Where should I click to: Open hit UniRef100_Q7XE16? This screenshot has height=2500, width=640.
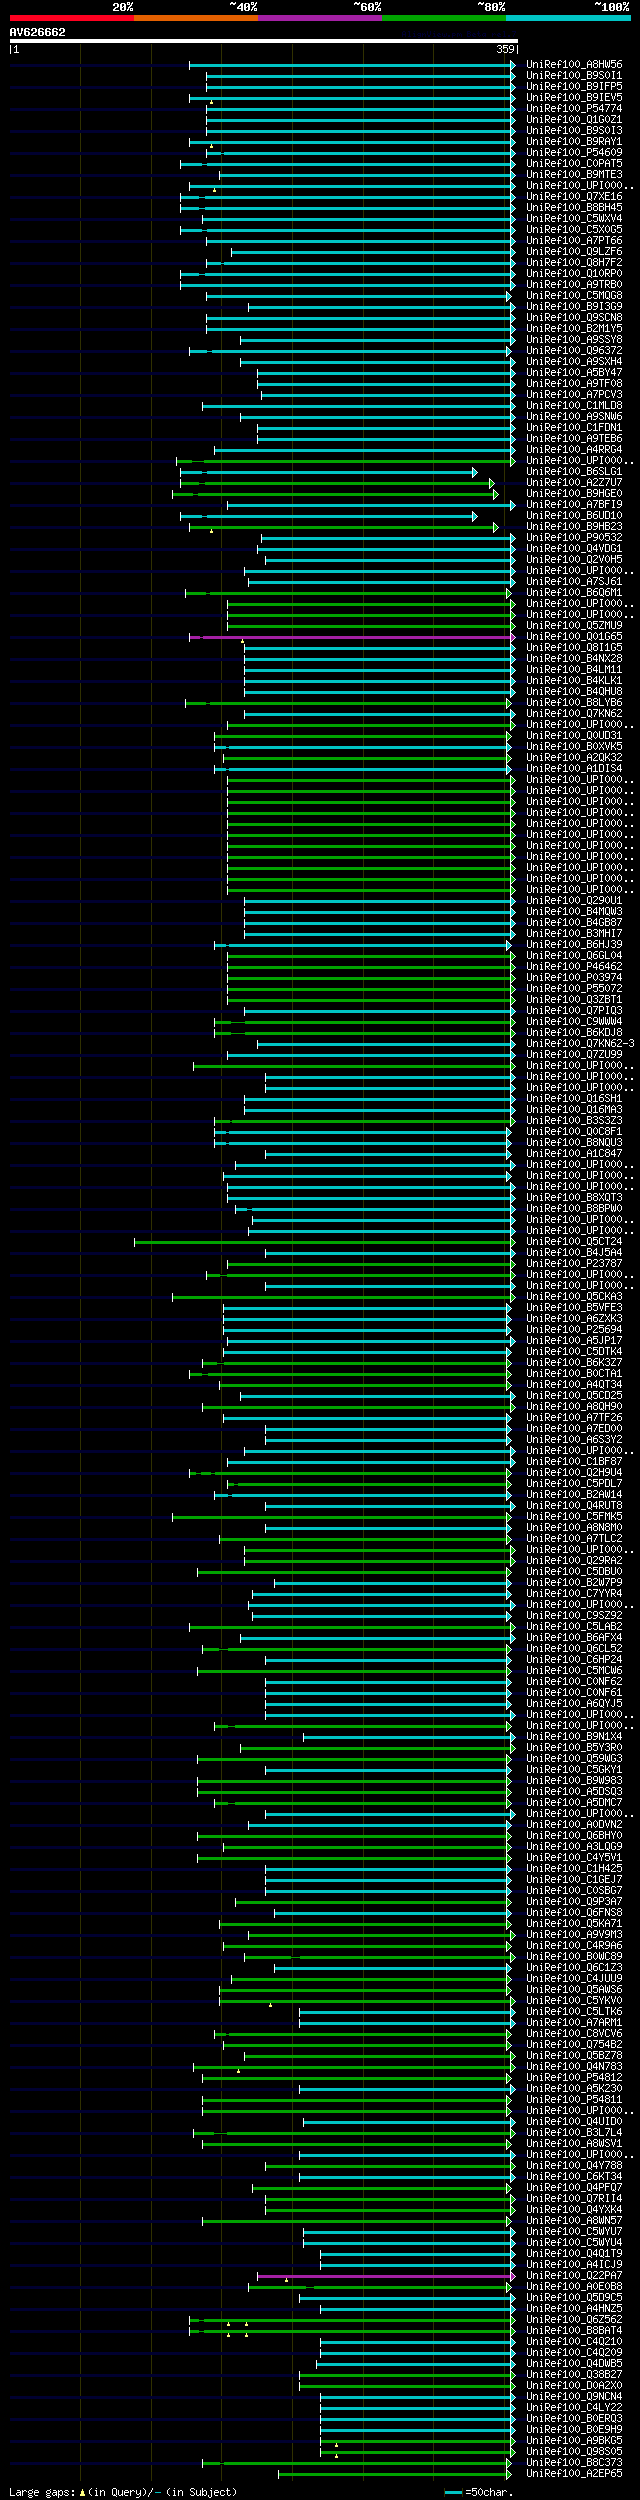point(574,197)
